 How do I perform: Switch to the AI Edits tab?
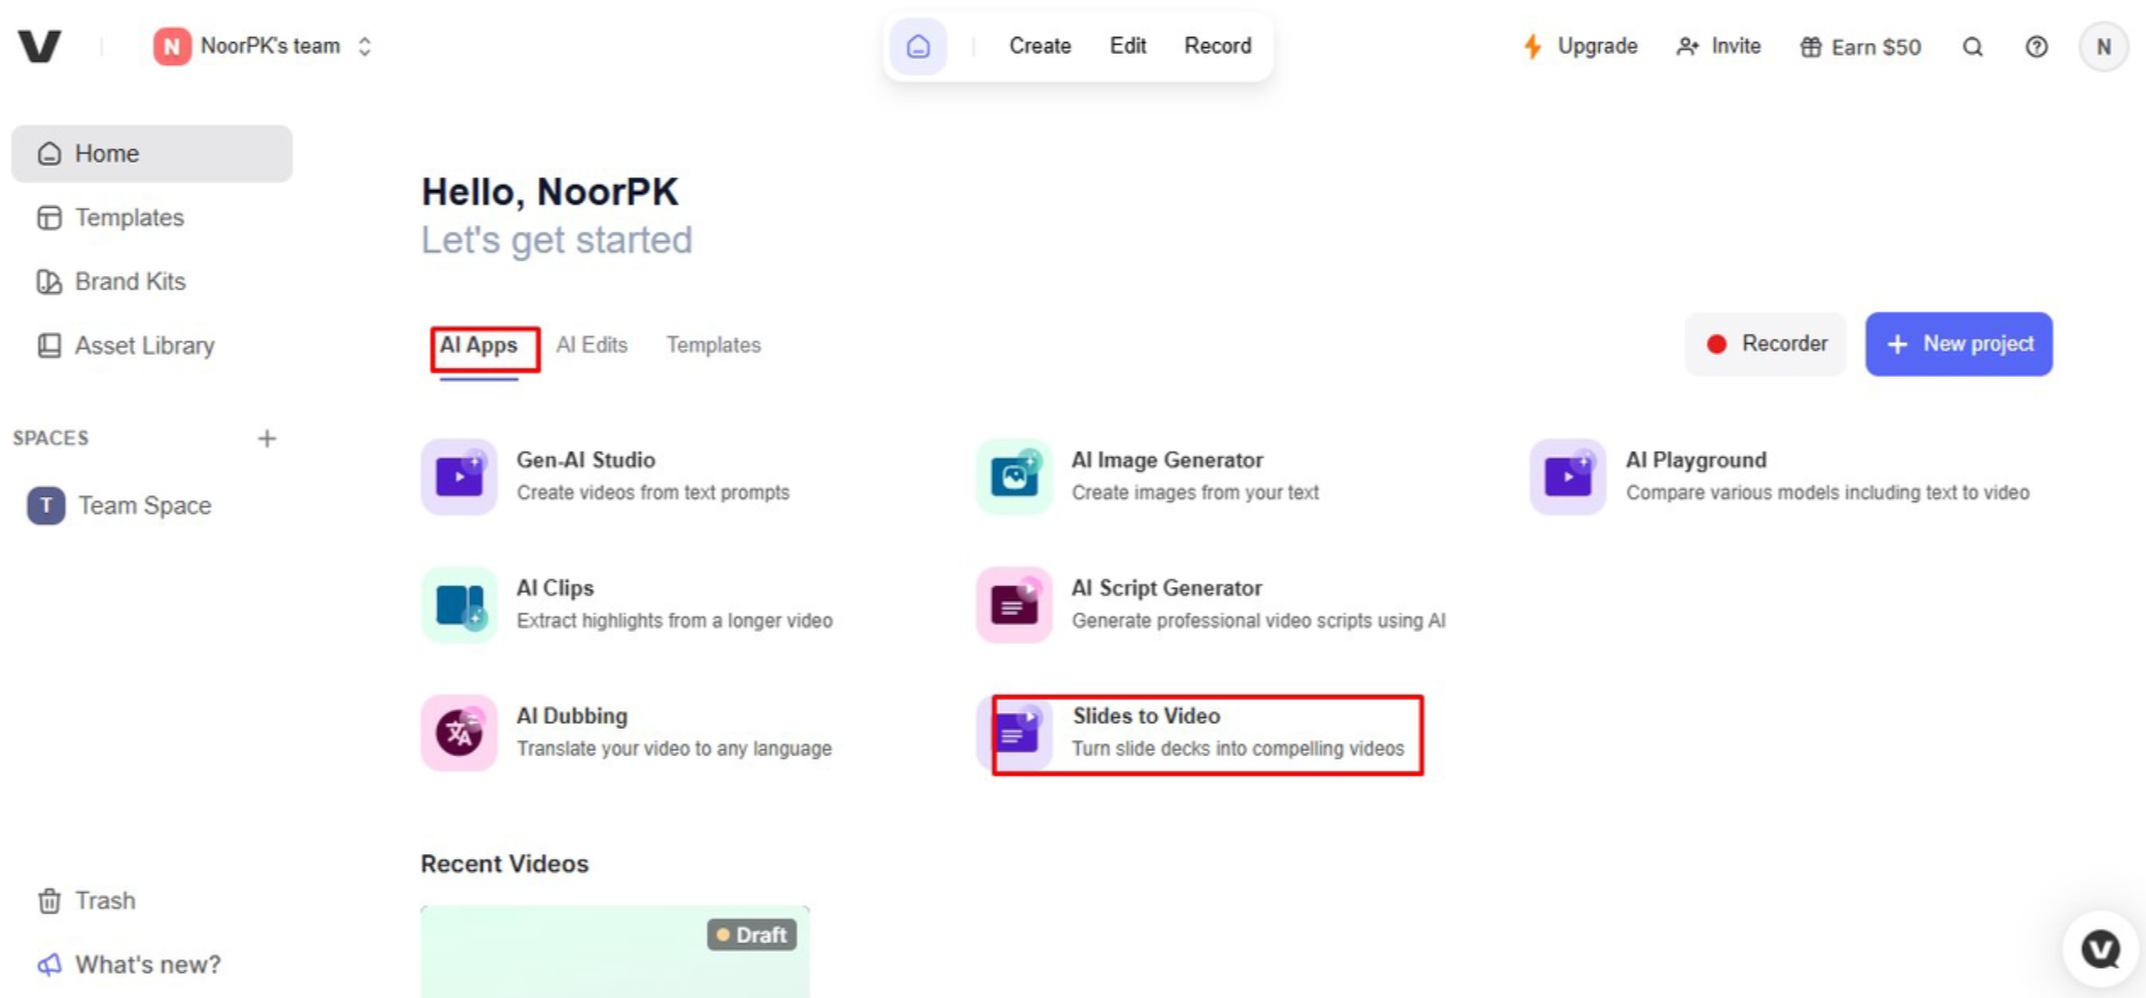[592, 345]
